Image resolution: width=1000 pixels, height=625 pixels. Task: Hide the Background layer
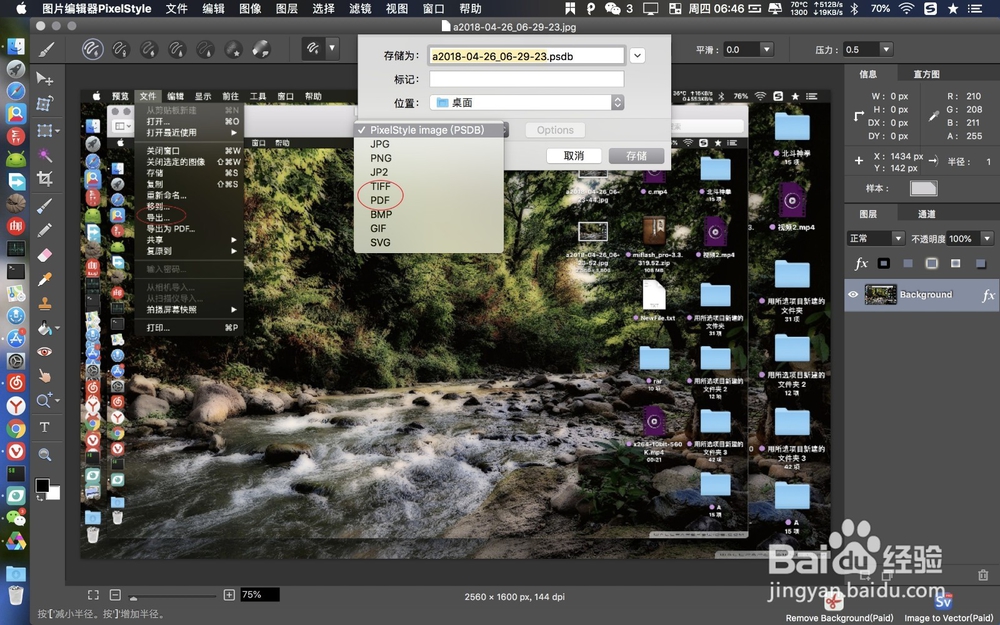853,294
